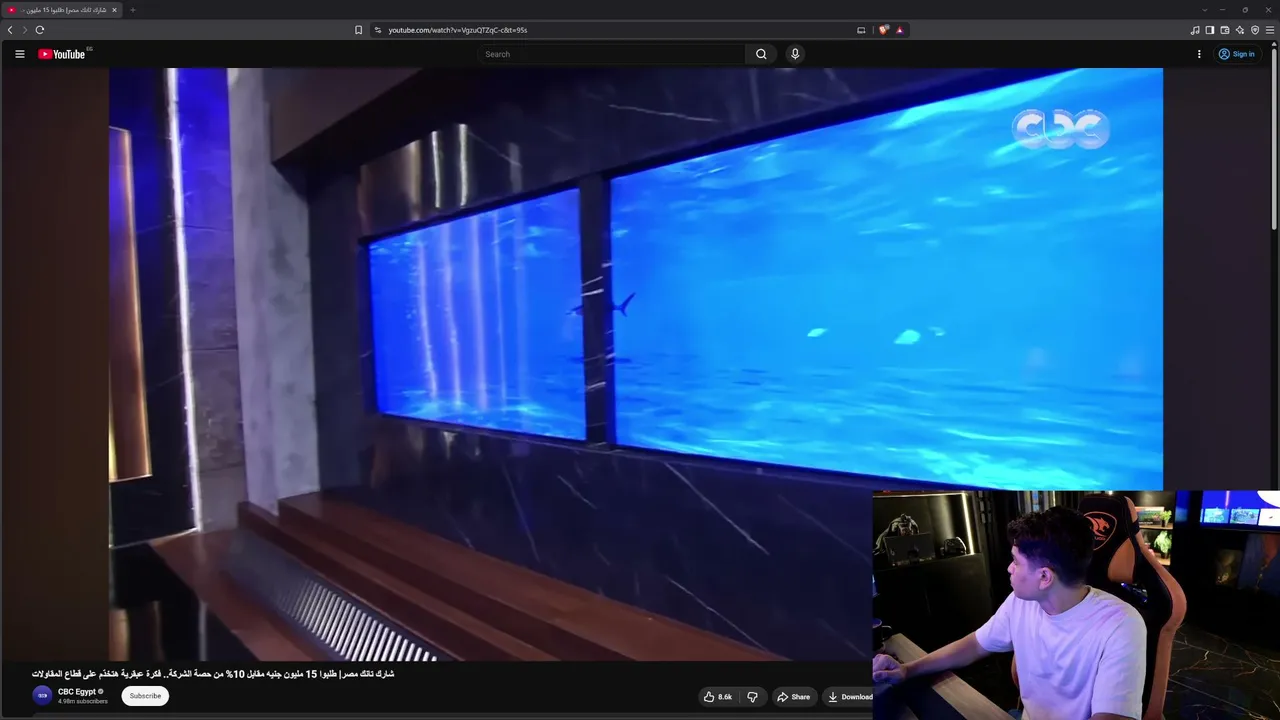
Task: Reload the current page
Action: coord(40,30)
